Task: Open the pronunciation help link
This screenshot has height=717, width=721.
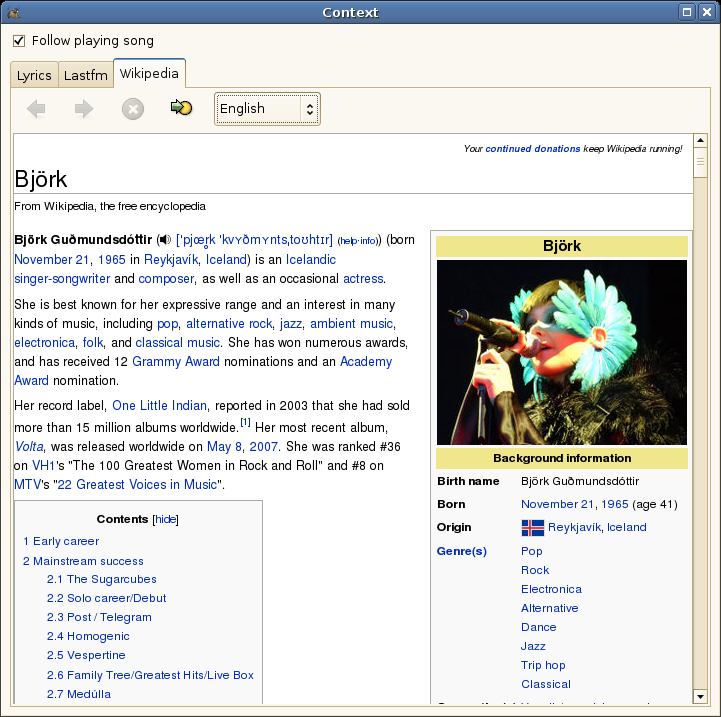Action: (x=349, y=241)
